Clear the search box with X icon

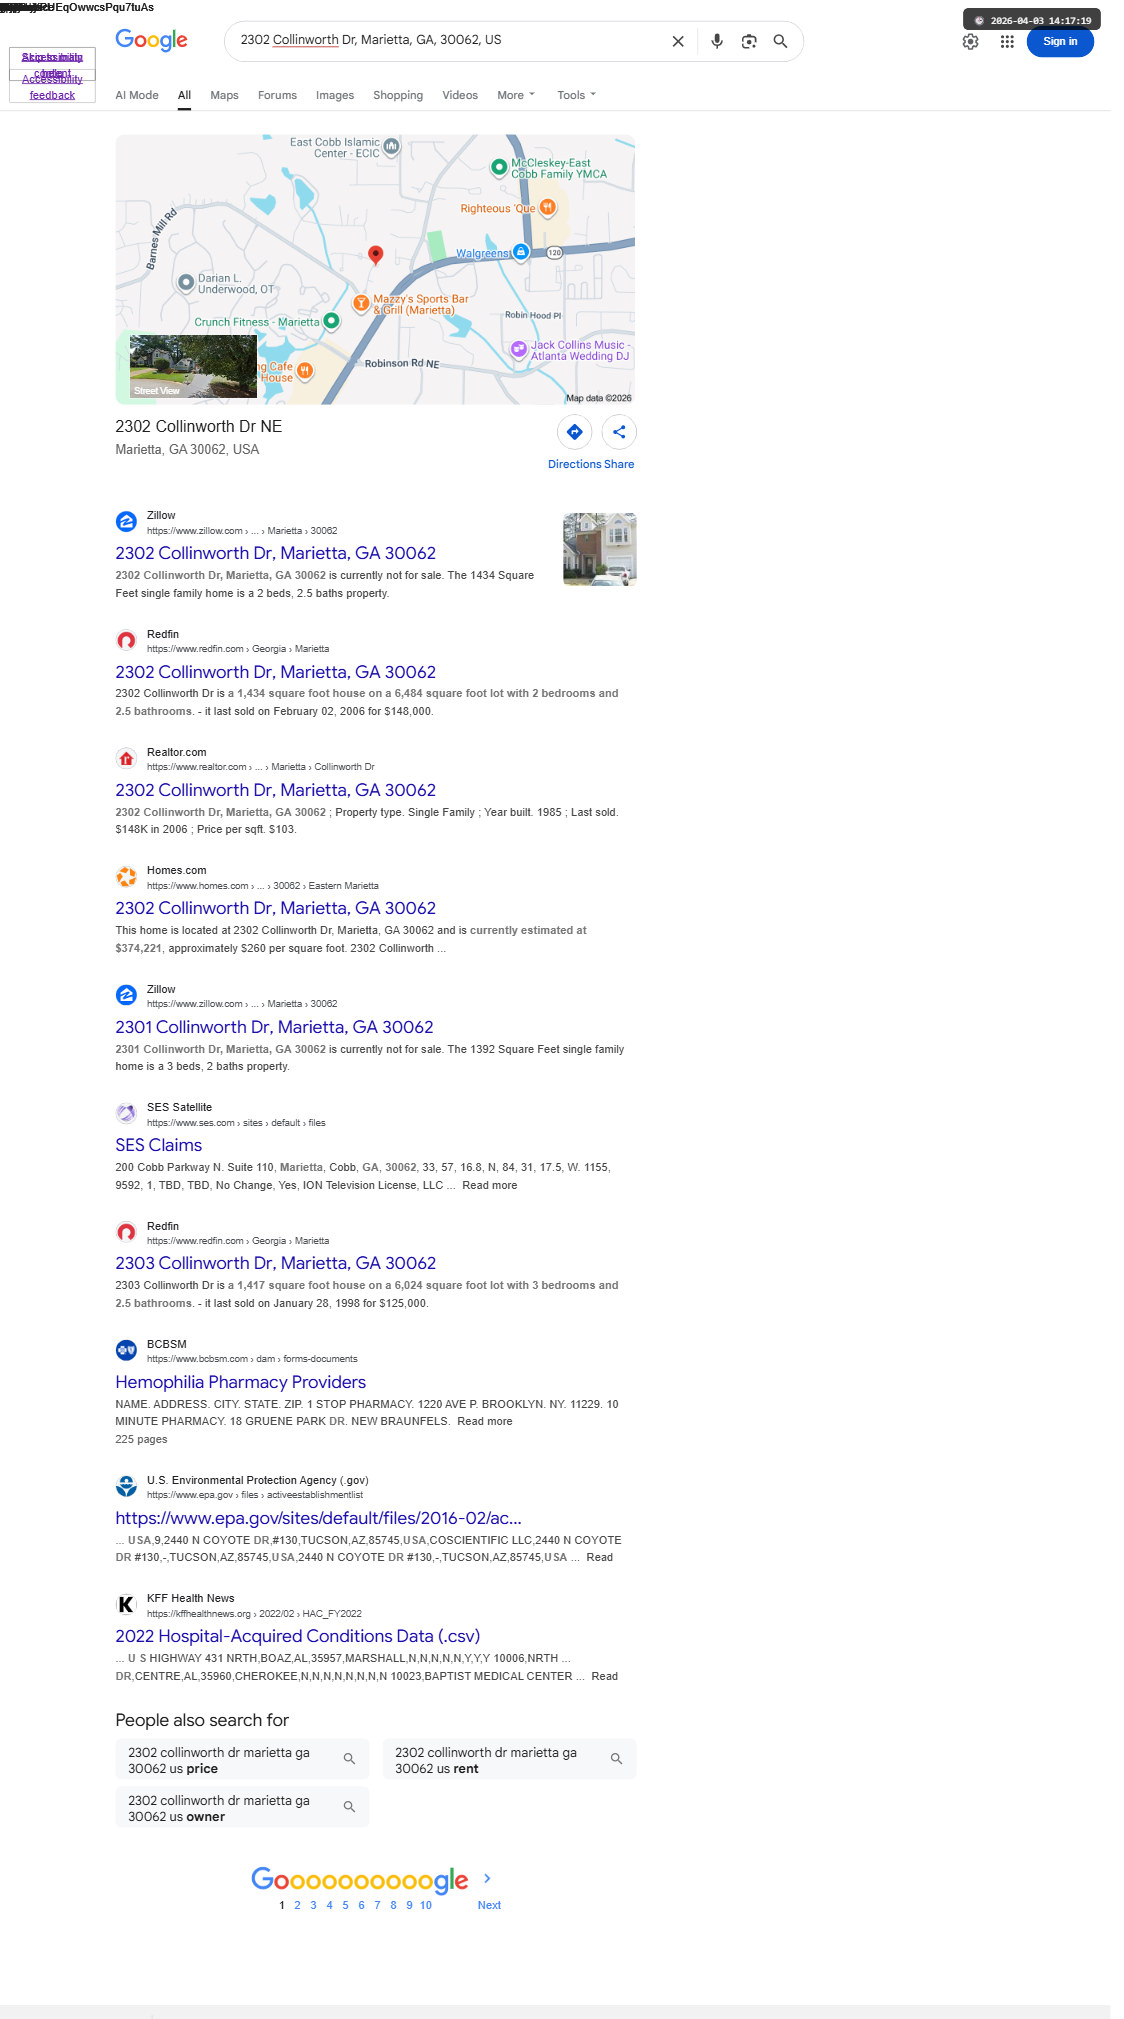(x=678, y=41)
